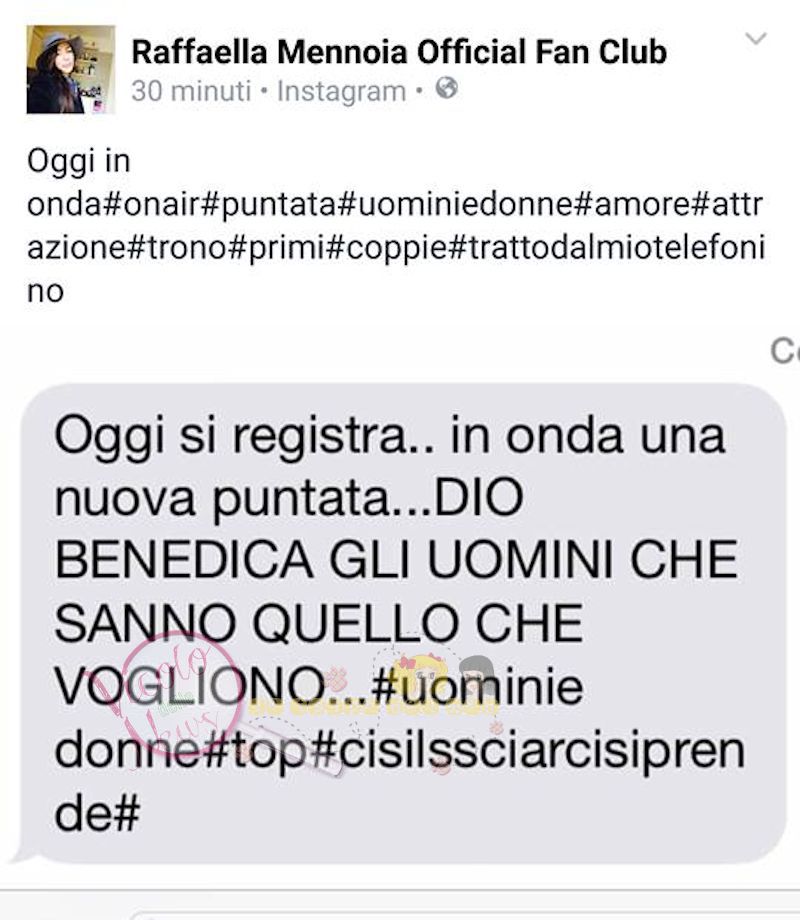Visit Raffaella Mennoia Official Fan Club page
800x920 pixels.
(399, 52)
